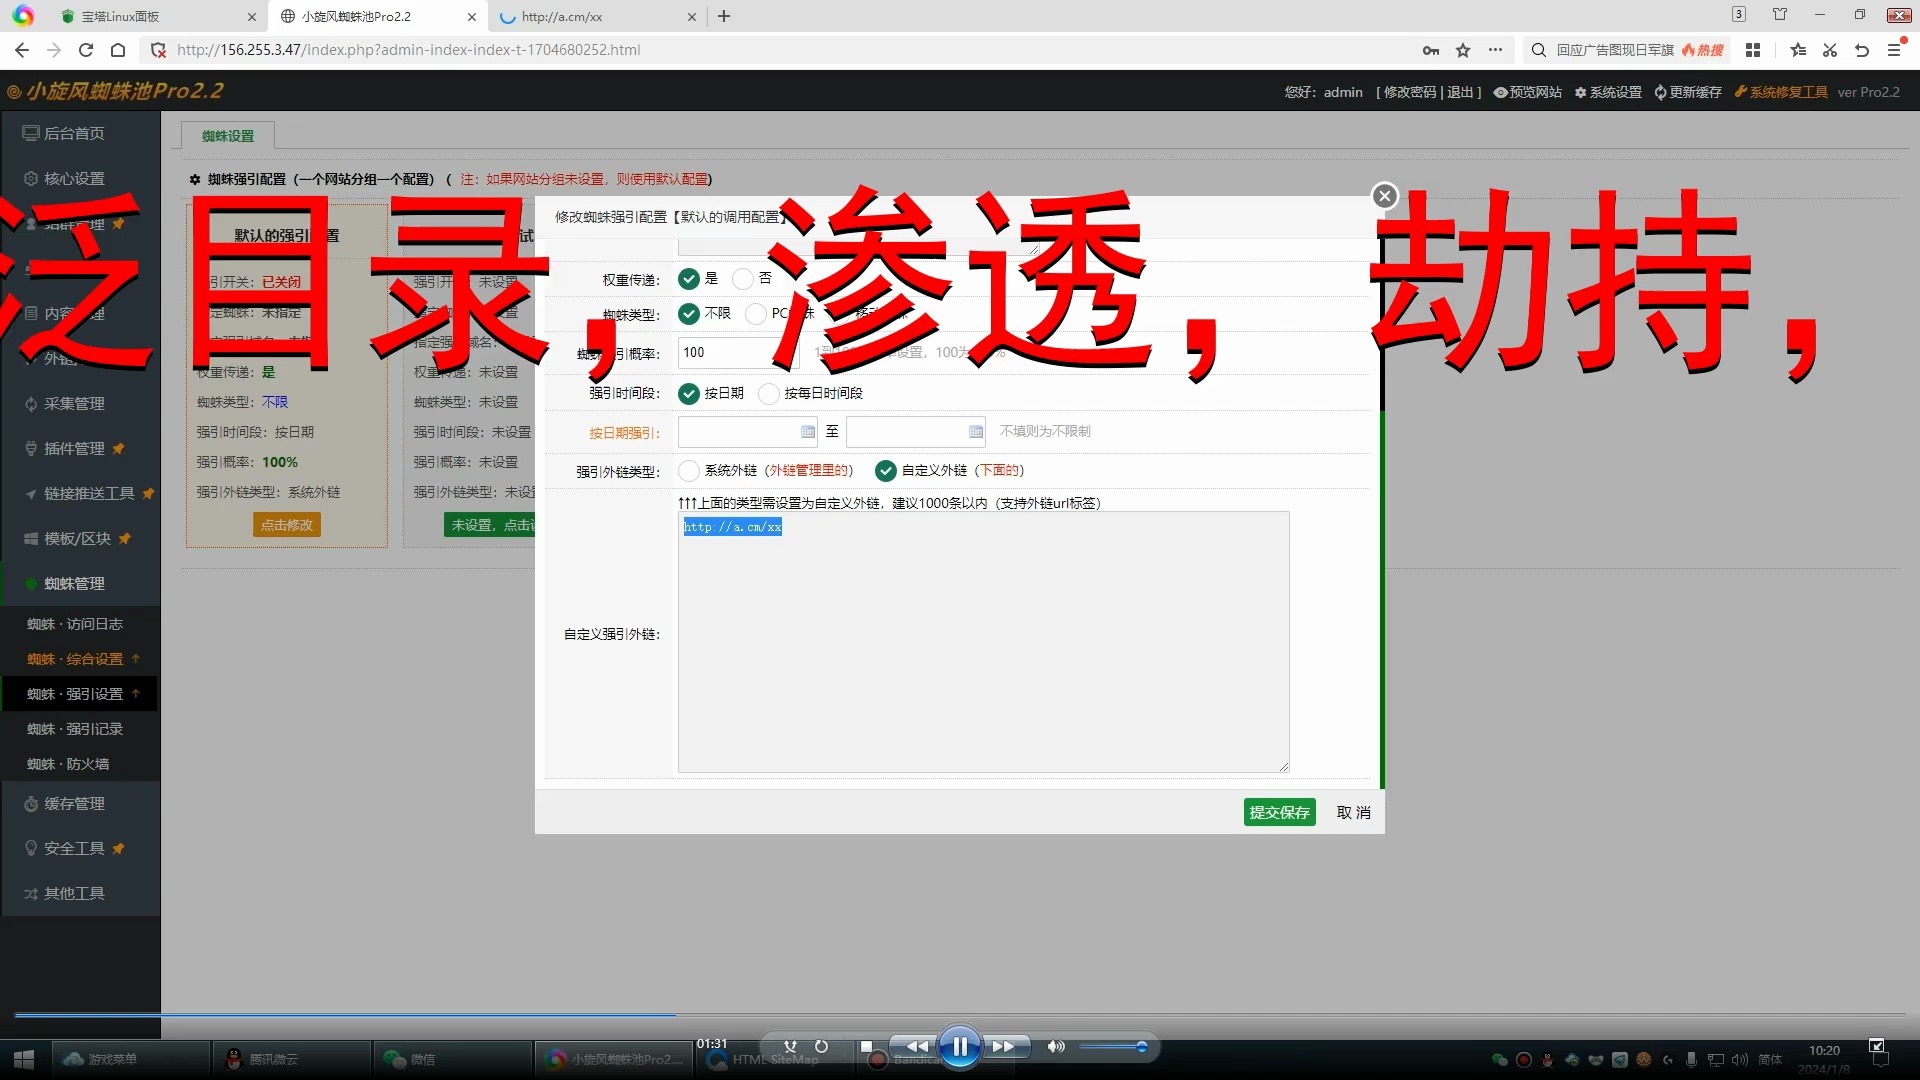
Task: Click the 自定义强引外链 textarea
Action: [983, 642]
